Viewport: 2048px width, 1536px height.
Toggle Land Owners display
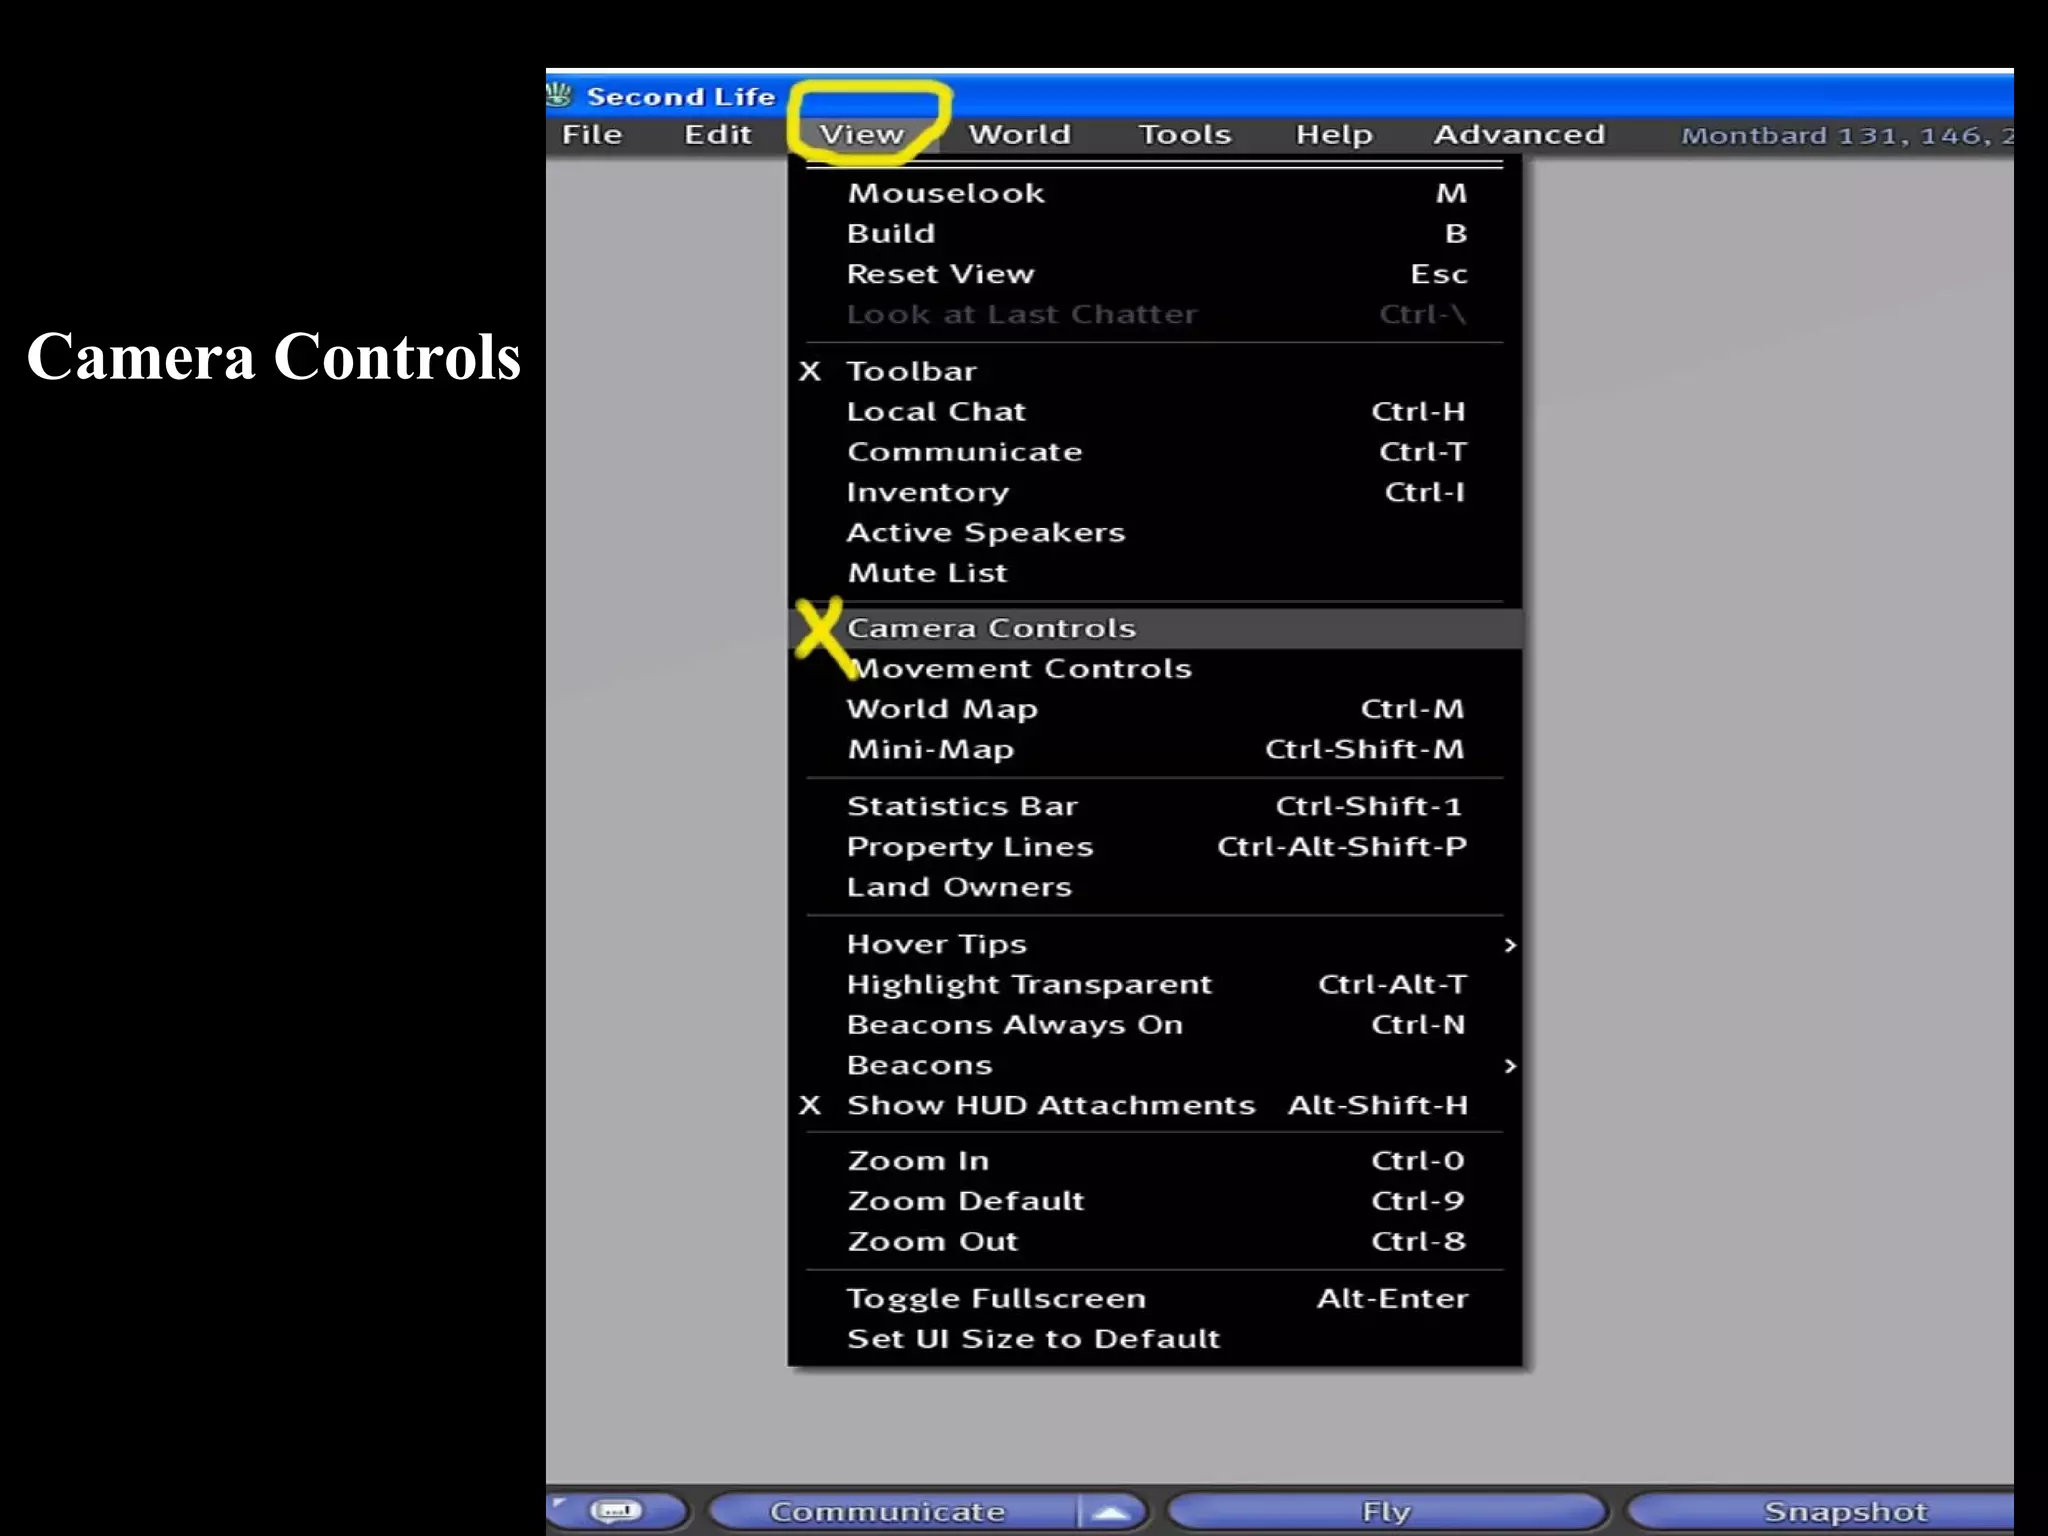pyautogui.click(x=1155, y=887)
